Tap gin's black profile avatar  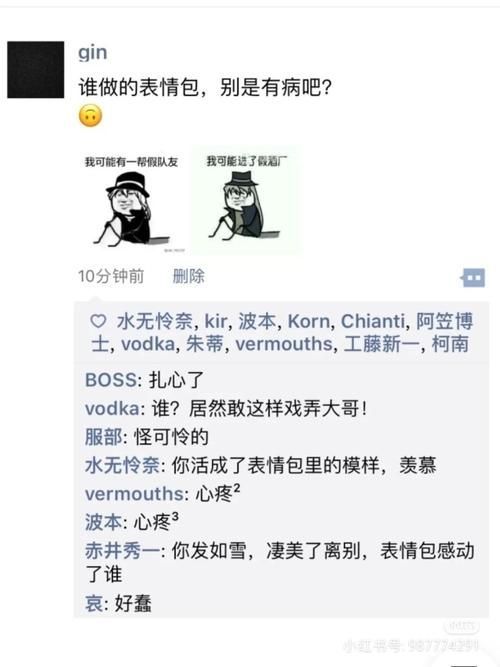36,70
